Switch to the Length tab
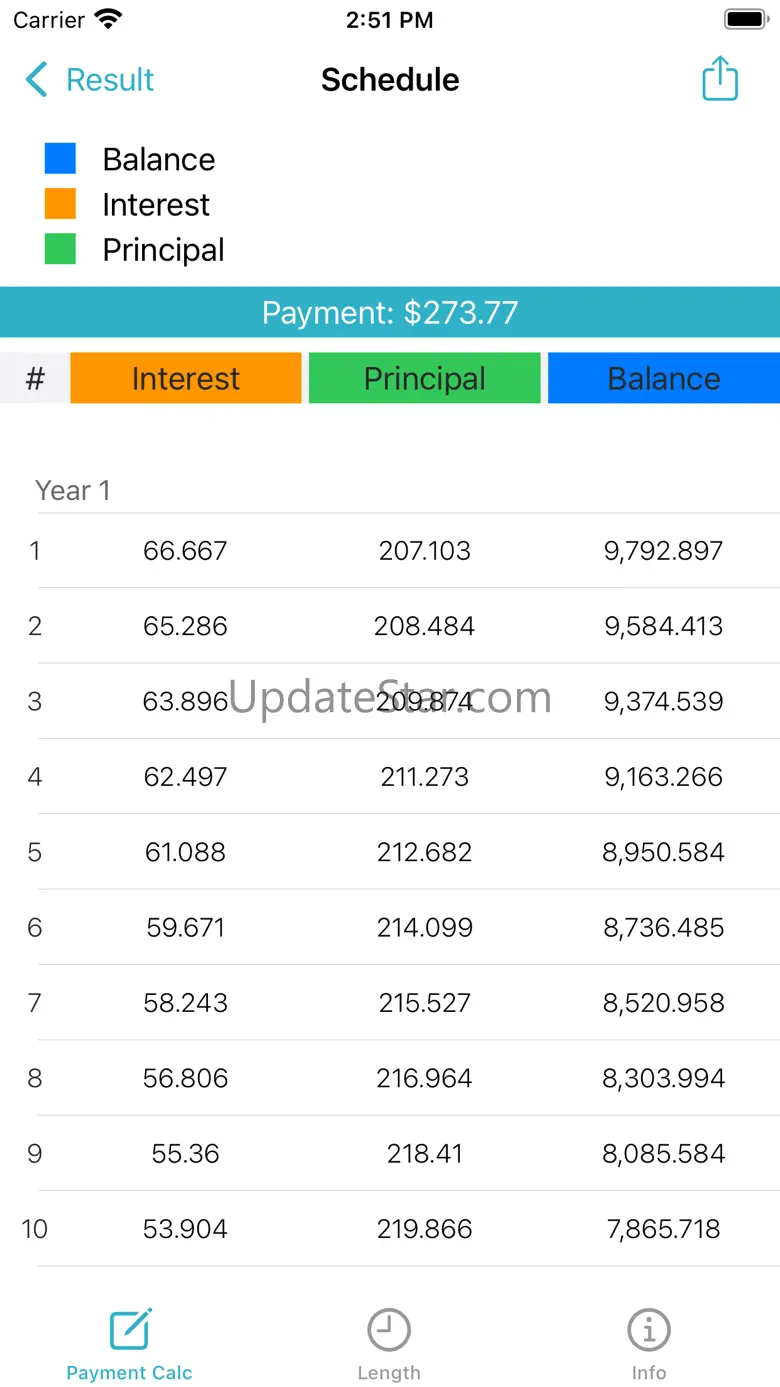This screenshot has height=1387, width=780. coord(389,1343)
